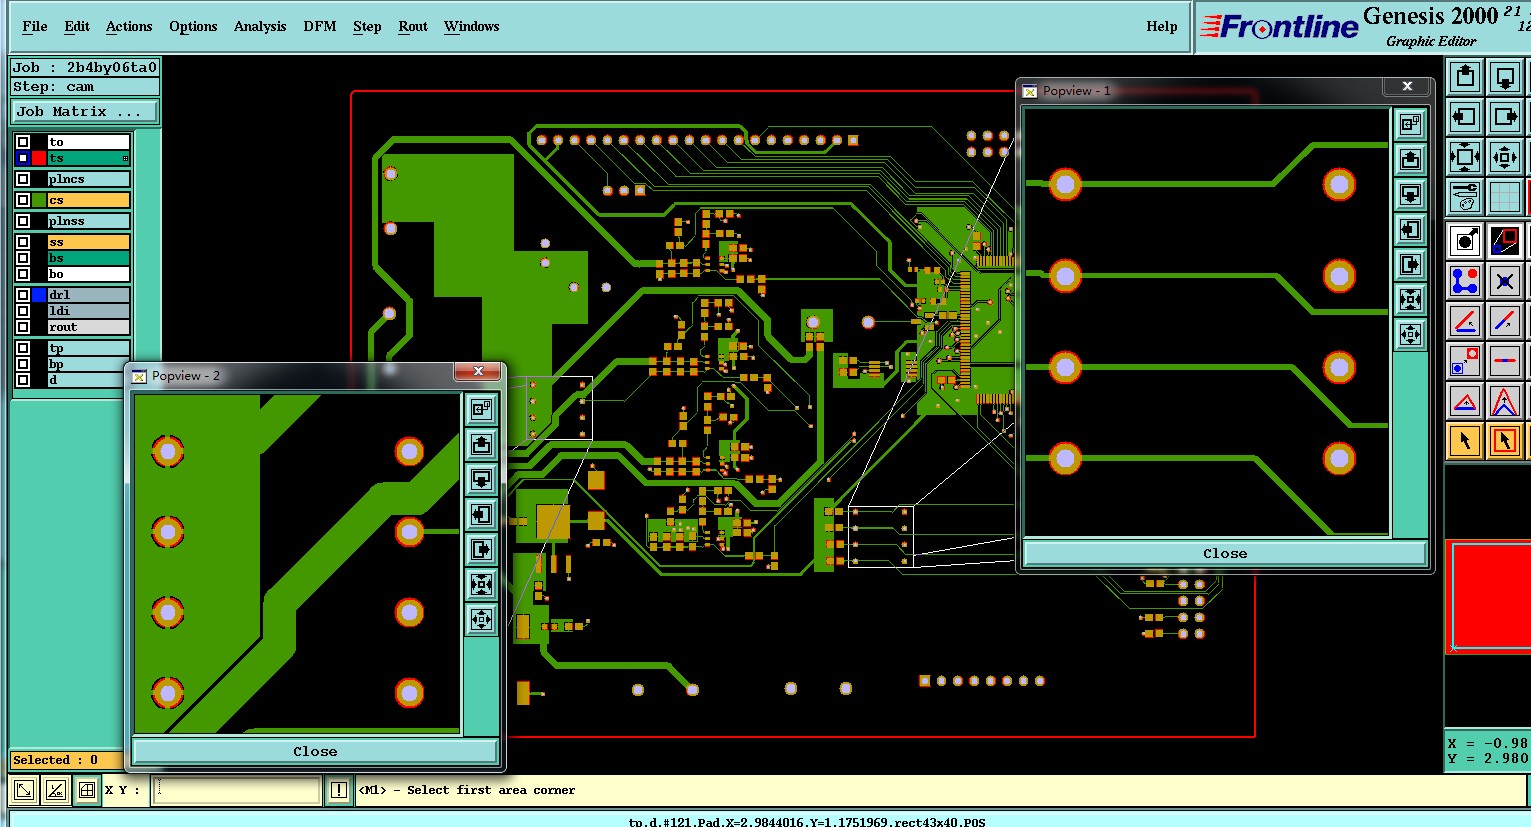Viewport: 1531px width, 827px height.
Task: Select the connected-nodes net selection icon
Action: click(1465, 281)
